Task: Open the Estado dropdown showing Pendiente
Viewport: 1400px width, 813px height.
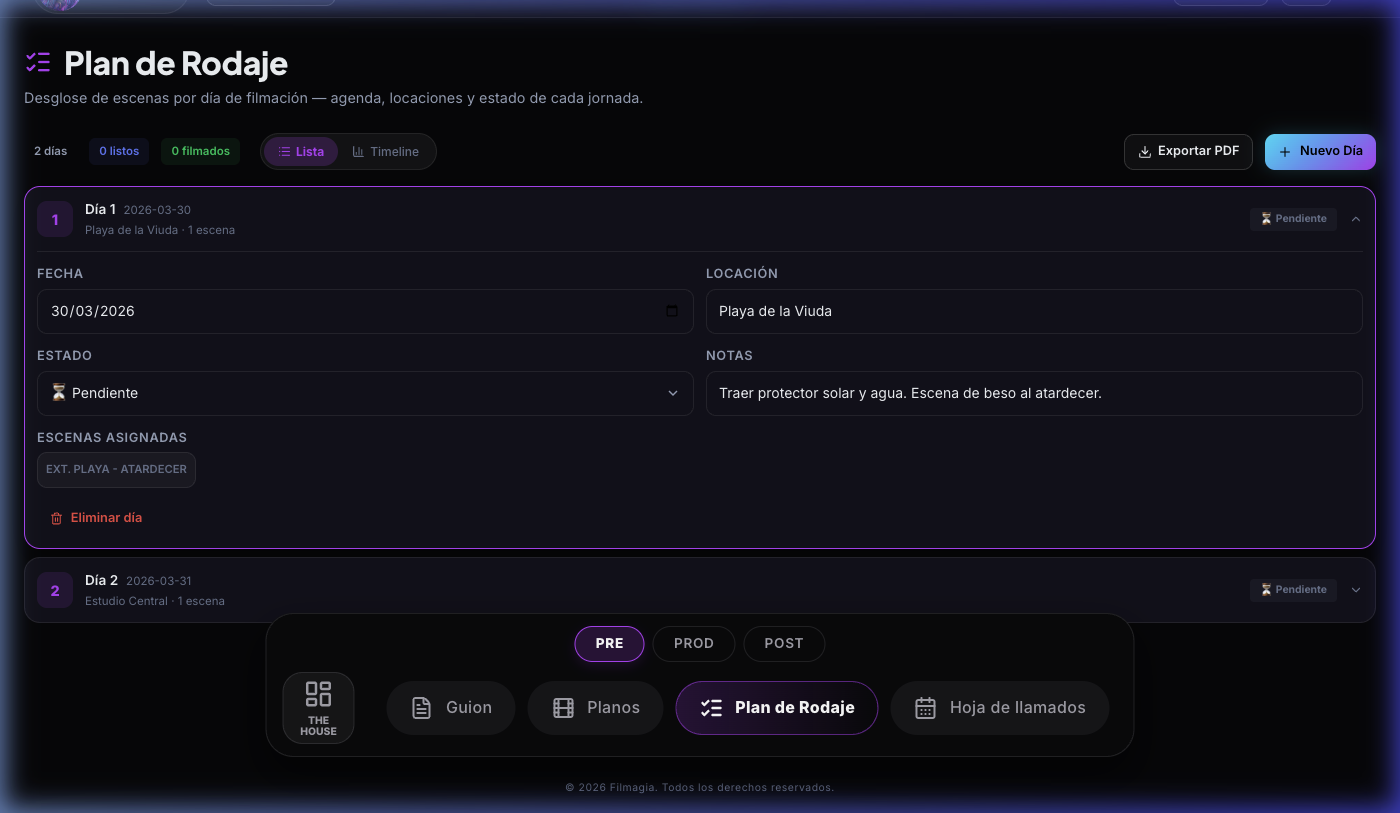Action: 365,393
